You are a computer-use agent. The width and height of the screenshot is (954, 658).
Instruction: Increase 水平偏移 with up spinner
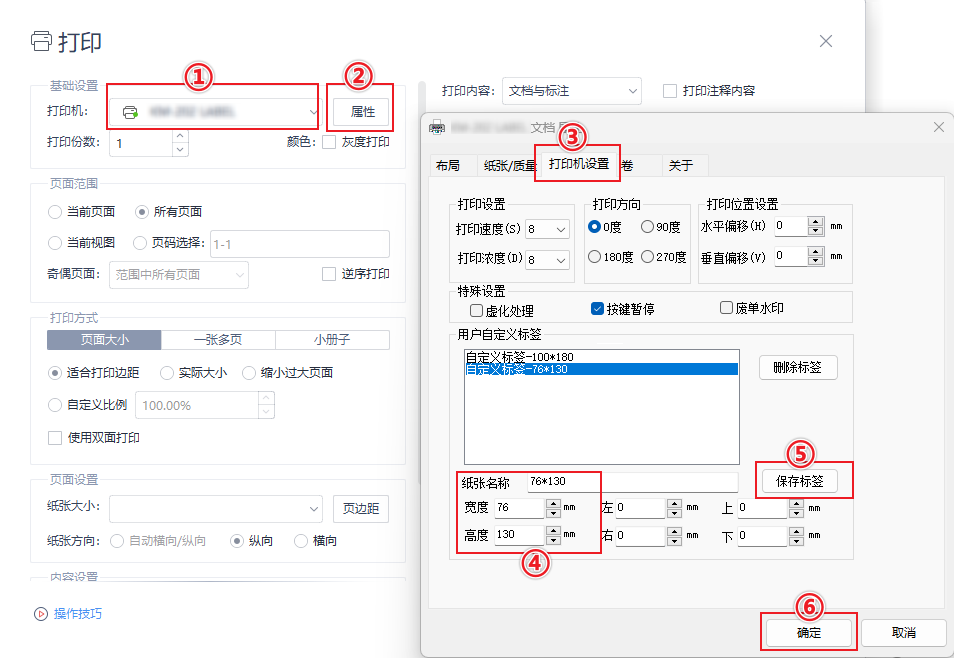[816, 221]
